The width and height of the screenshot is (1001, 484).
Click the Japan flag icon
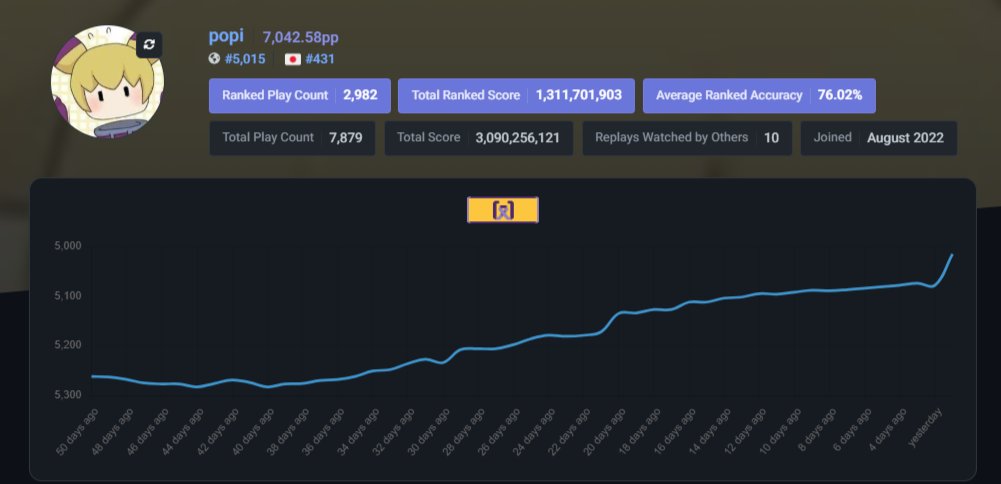click(x=293, y=59)
